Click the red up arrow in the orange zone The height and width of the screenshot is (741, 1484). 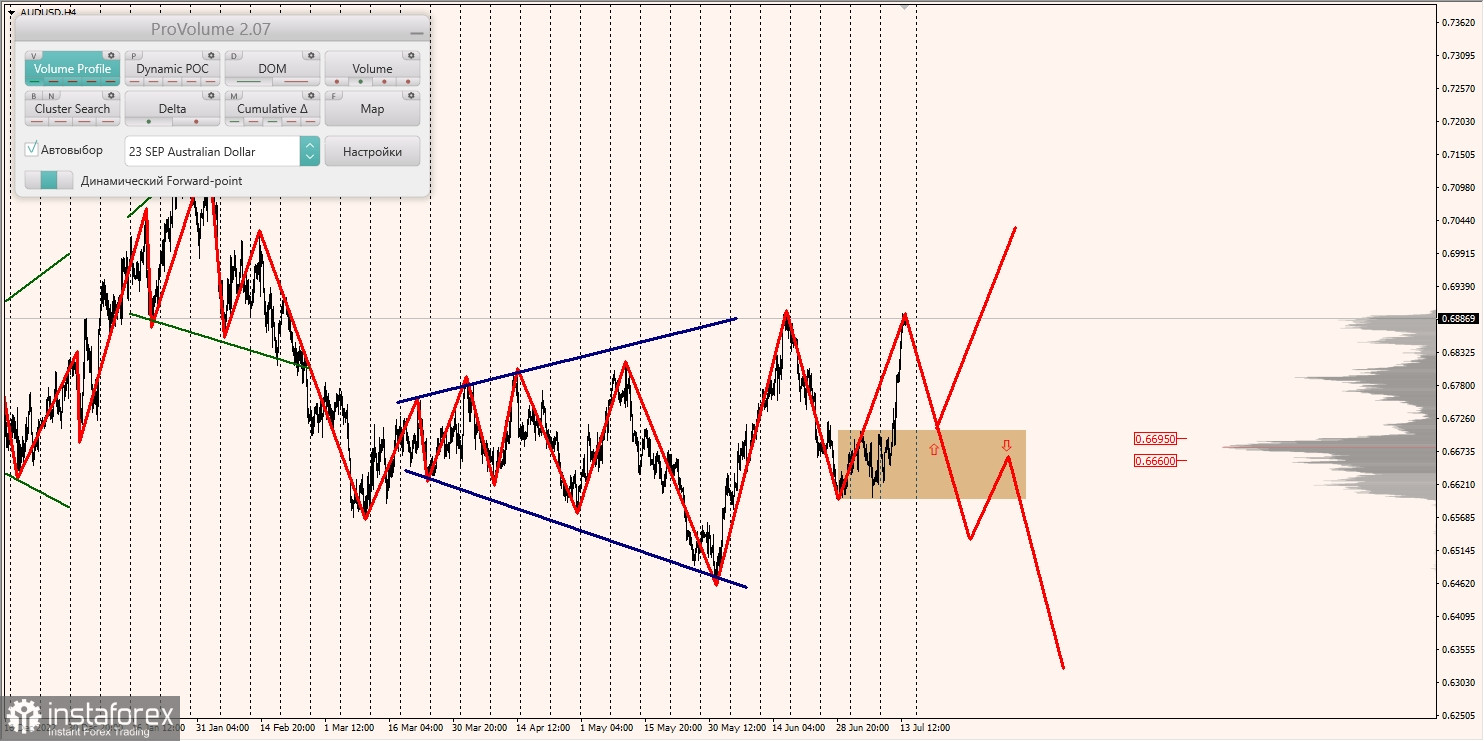pos(934,450)
